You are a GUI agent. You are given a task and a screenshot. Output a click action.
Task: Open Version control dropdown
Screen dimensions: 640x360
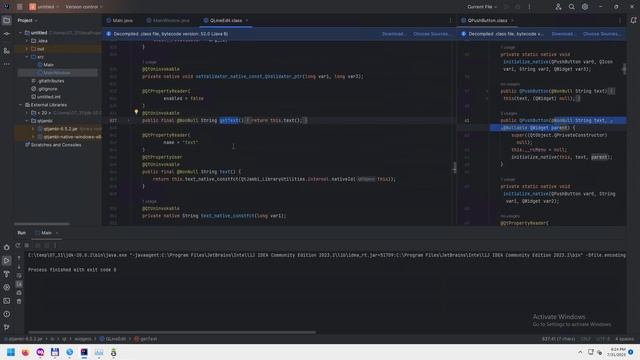click(84, 7)
